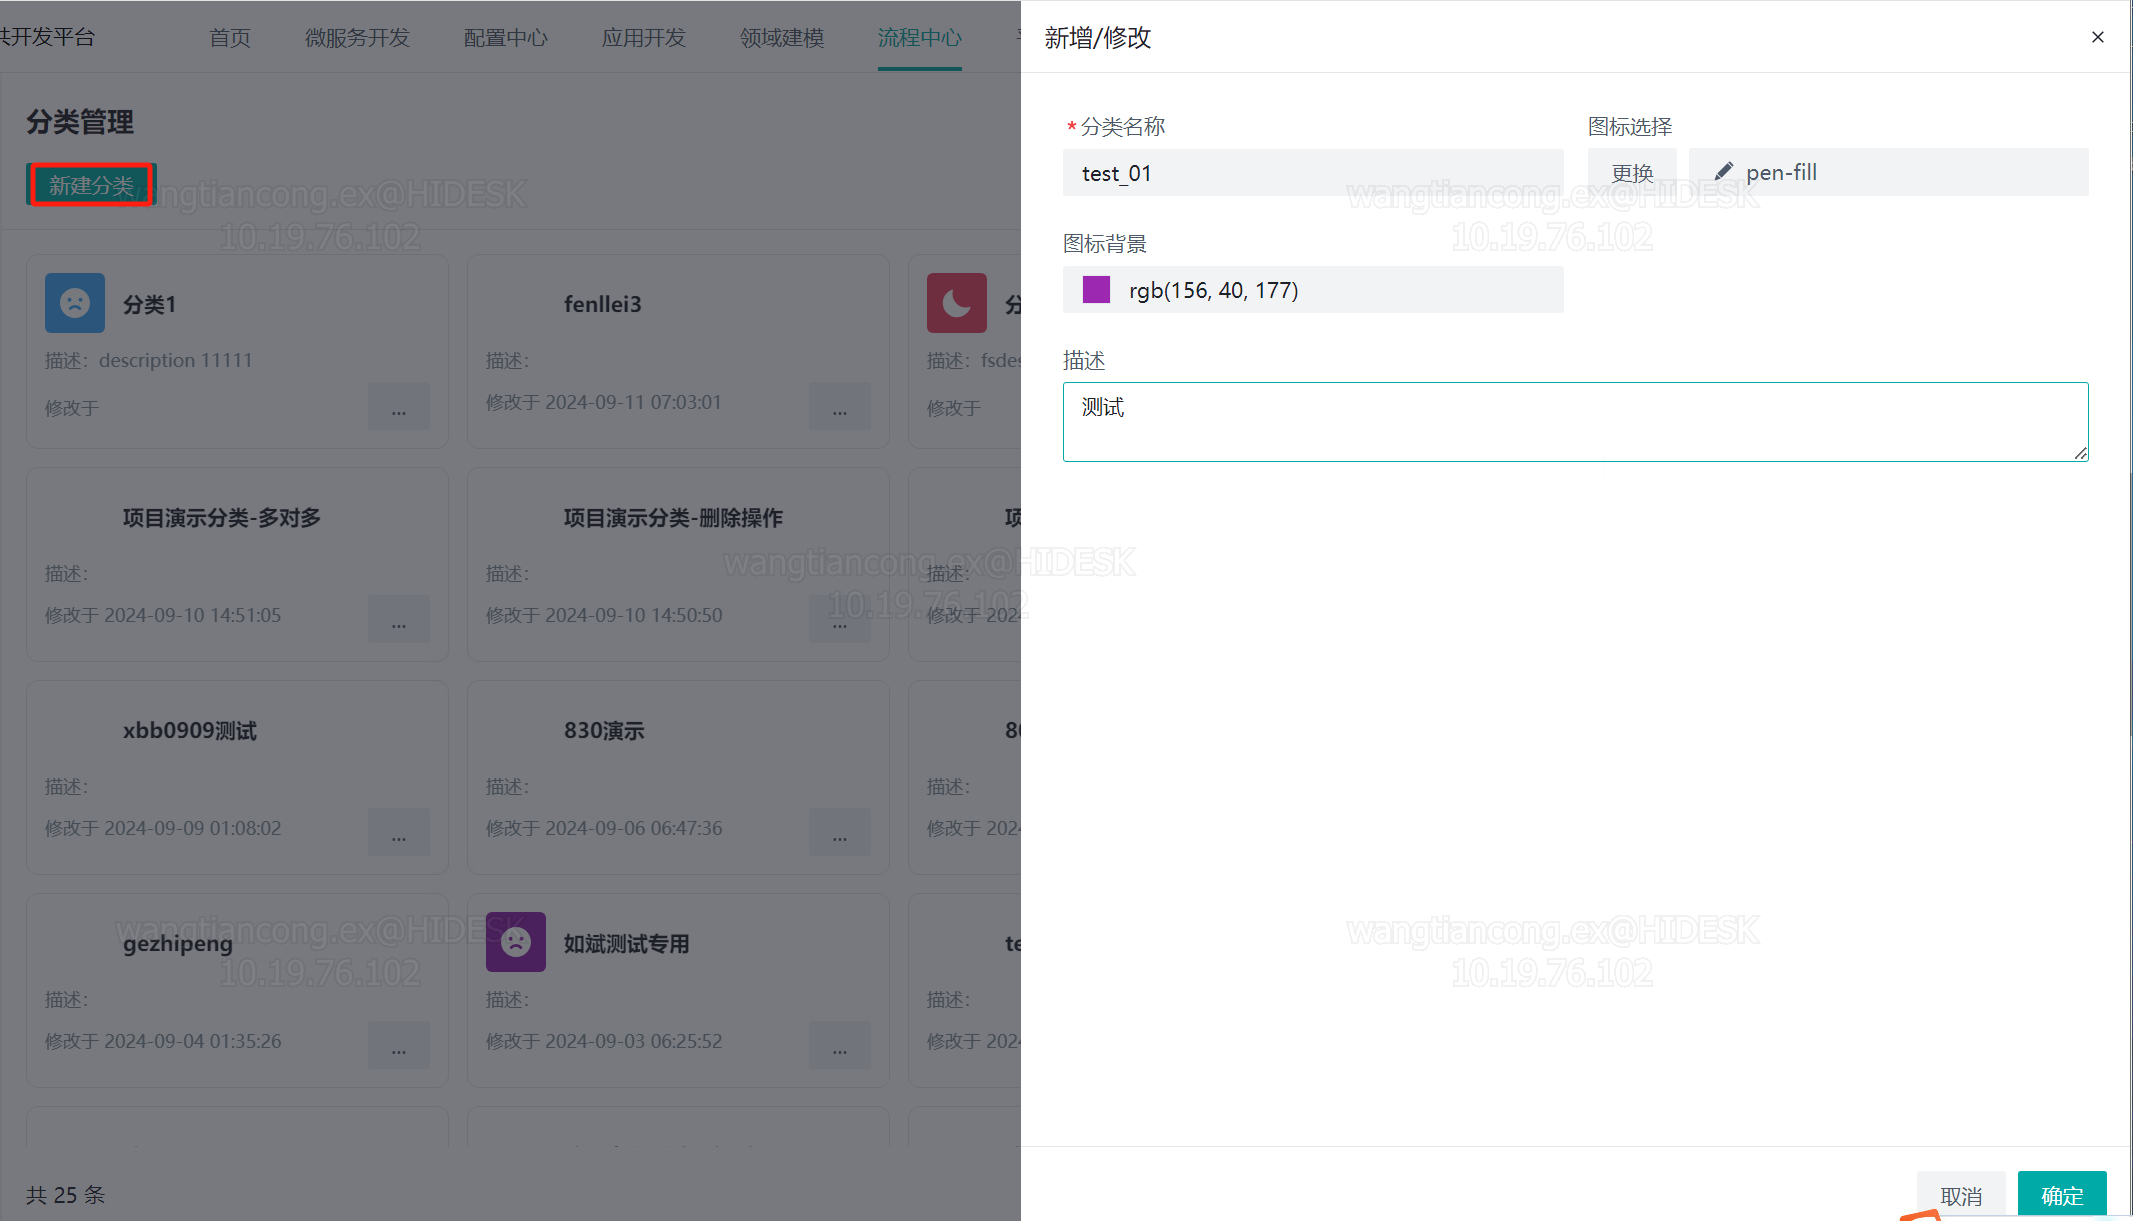
Task: Click the fenllei3 card title
Action: pos(603,304)
